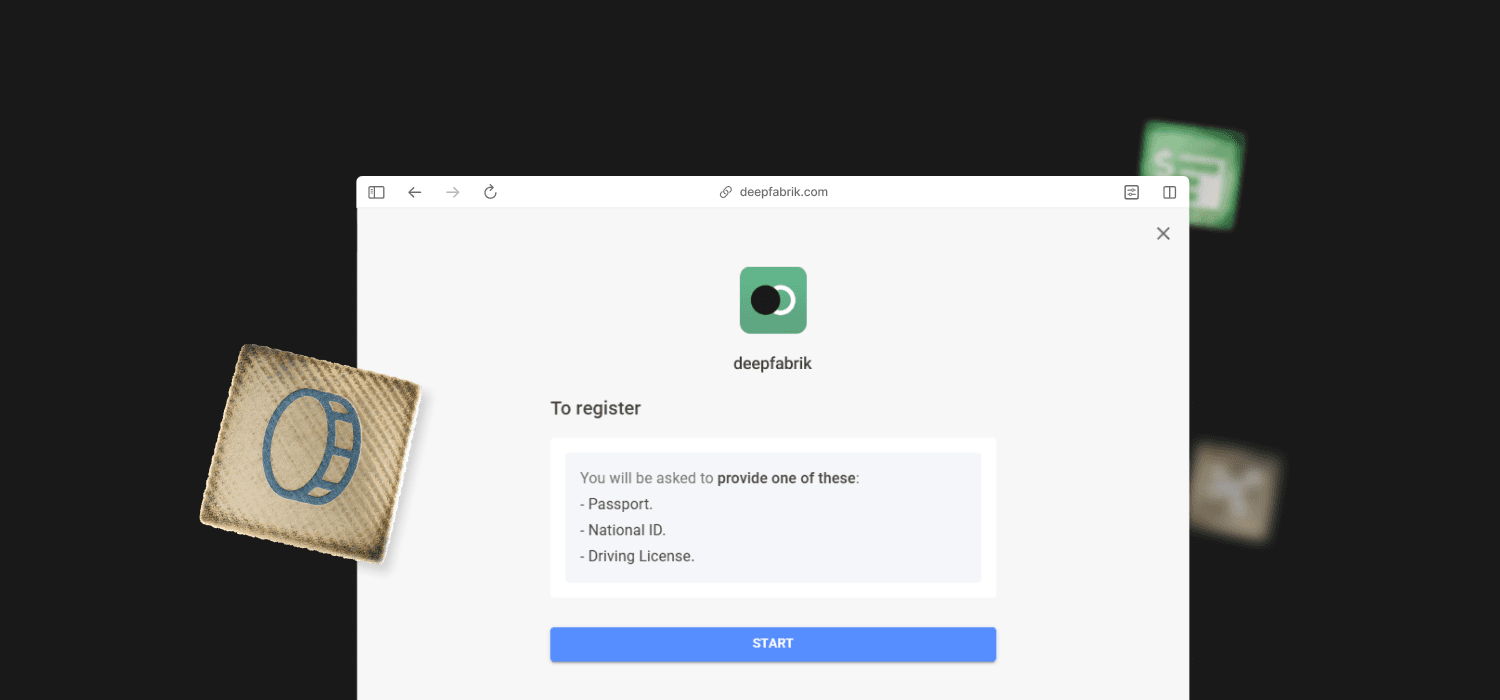Reload the page with the refresh icon
This screenshot has height=700, width=1500.
click(490, 191)
